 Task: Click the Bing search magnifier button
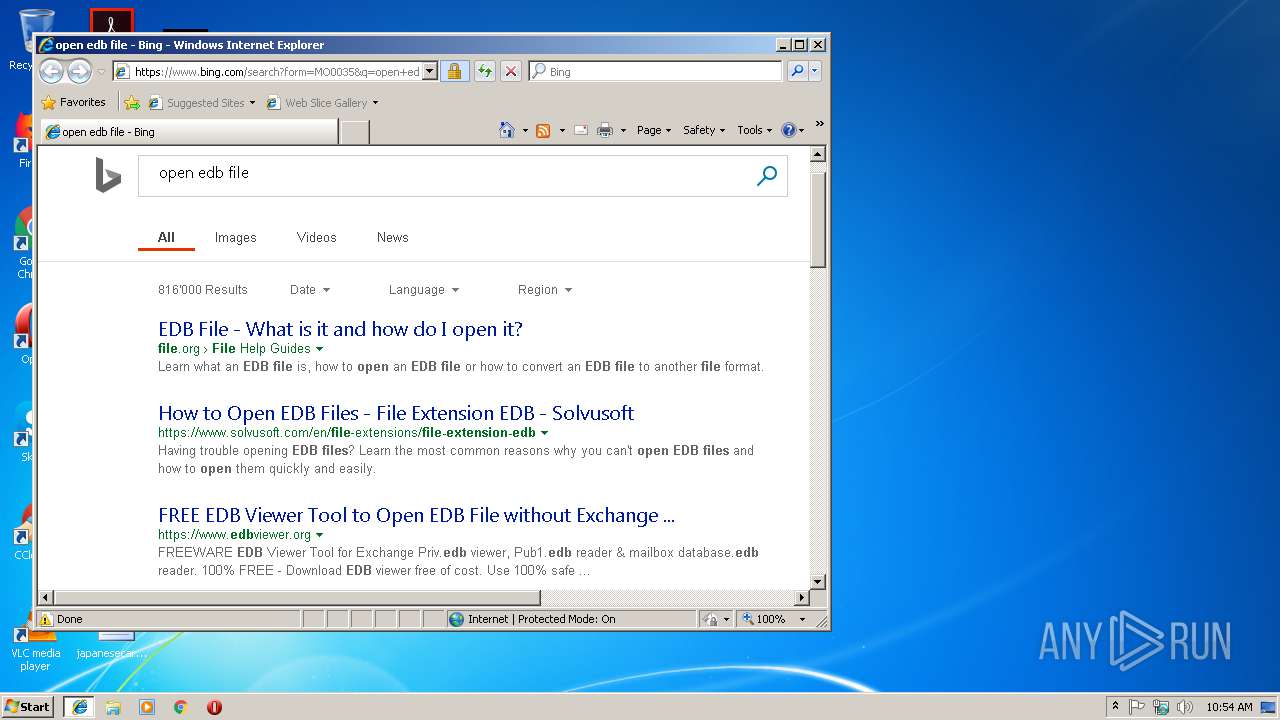pyautogui.click(x=767, y=176)
